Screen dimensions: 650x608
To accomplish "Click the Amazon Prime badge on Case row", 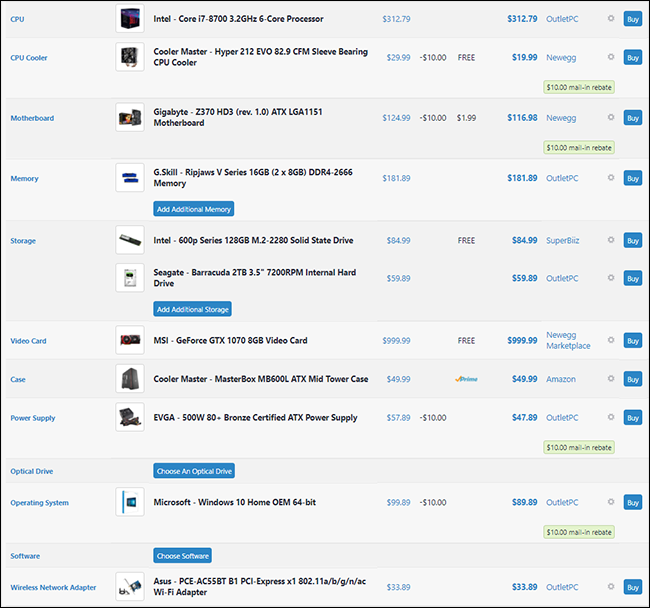I will pos(466,379).
